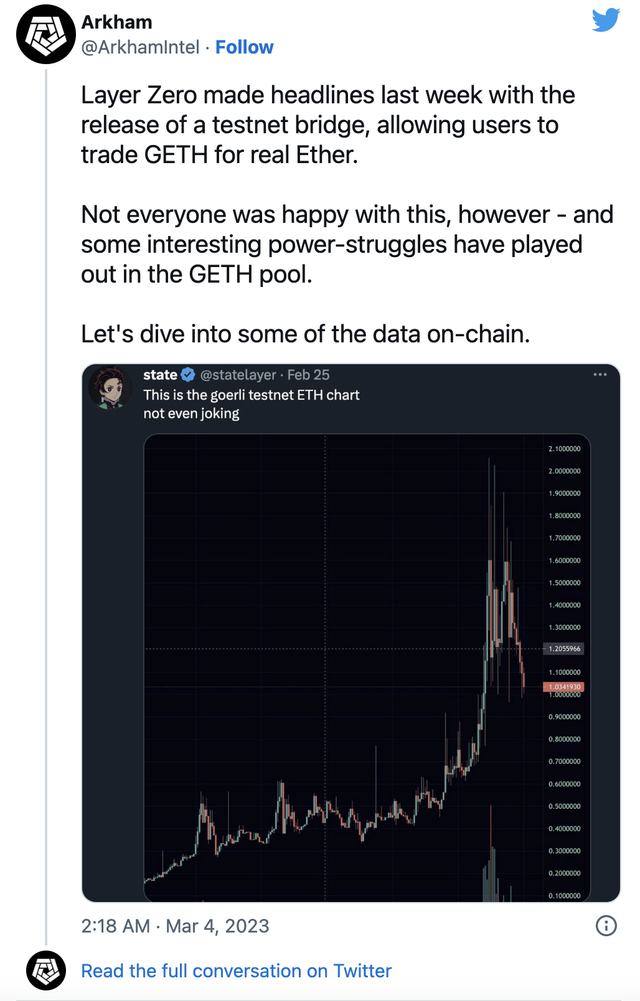
Task: Open Read the full conversation on Twitter
Action: pos(236,971)
